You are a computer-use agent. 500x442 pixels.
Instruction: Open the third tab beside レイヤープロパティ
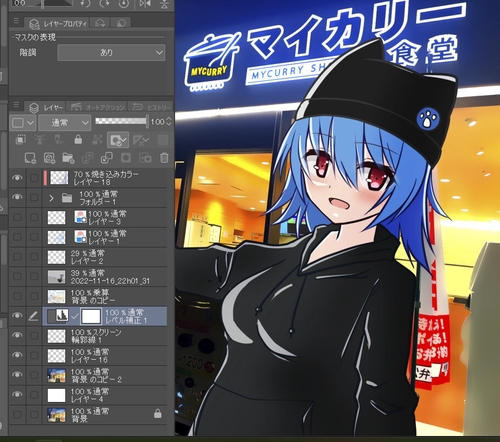(121, 23)
